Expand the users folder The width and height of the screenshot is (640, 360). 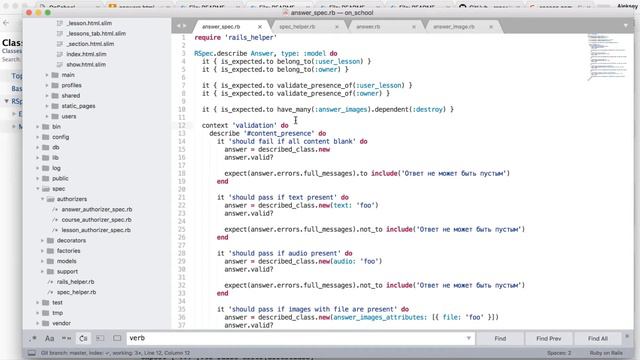coord(47,116)
